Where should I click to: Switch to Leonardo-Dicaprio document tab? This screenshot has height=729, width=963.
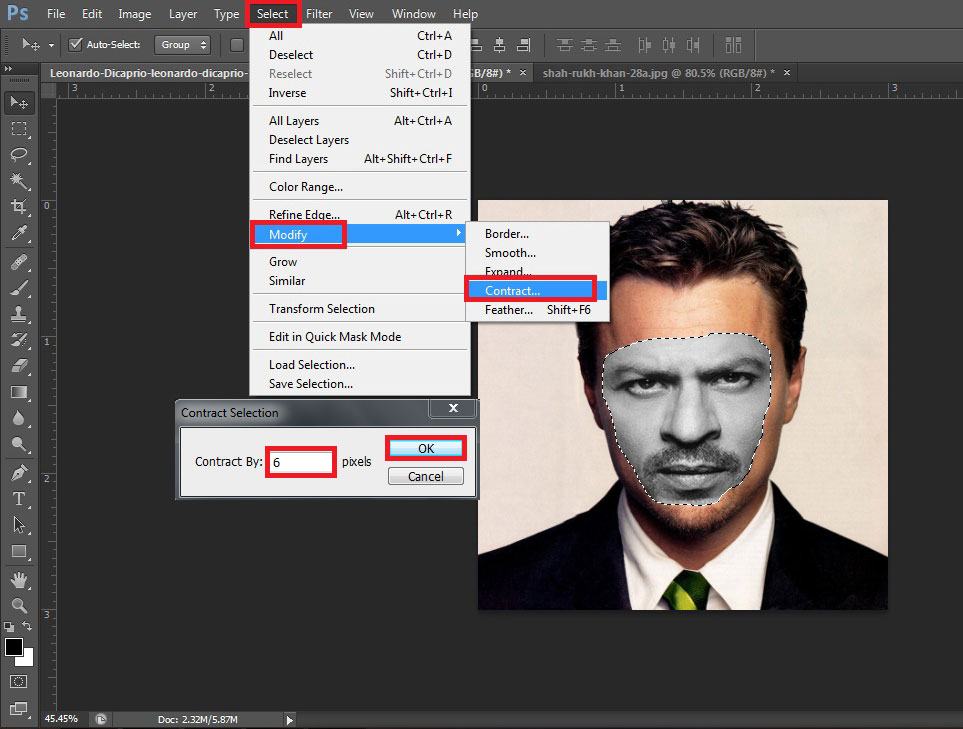(x=147, y=73)
